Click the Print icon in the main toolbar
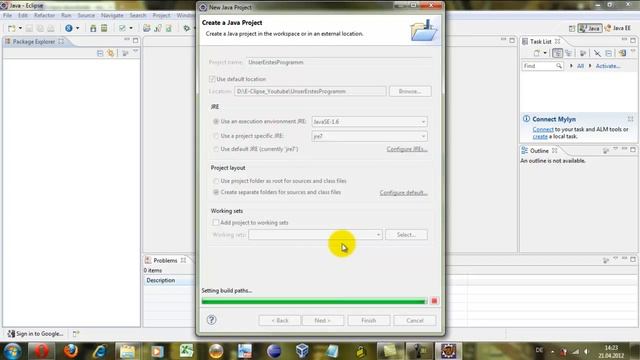 point(51,28)
